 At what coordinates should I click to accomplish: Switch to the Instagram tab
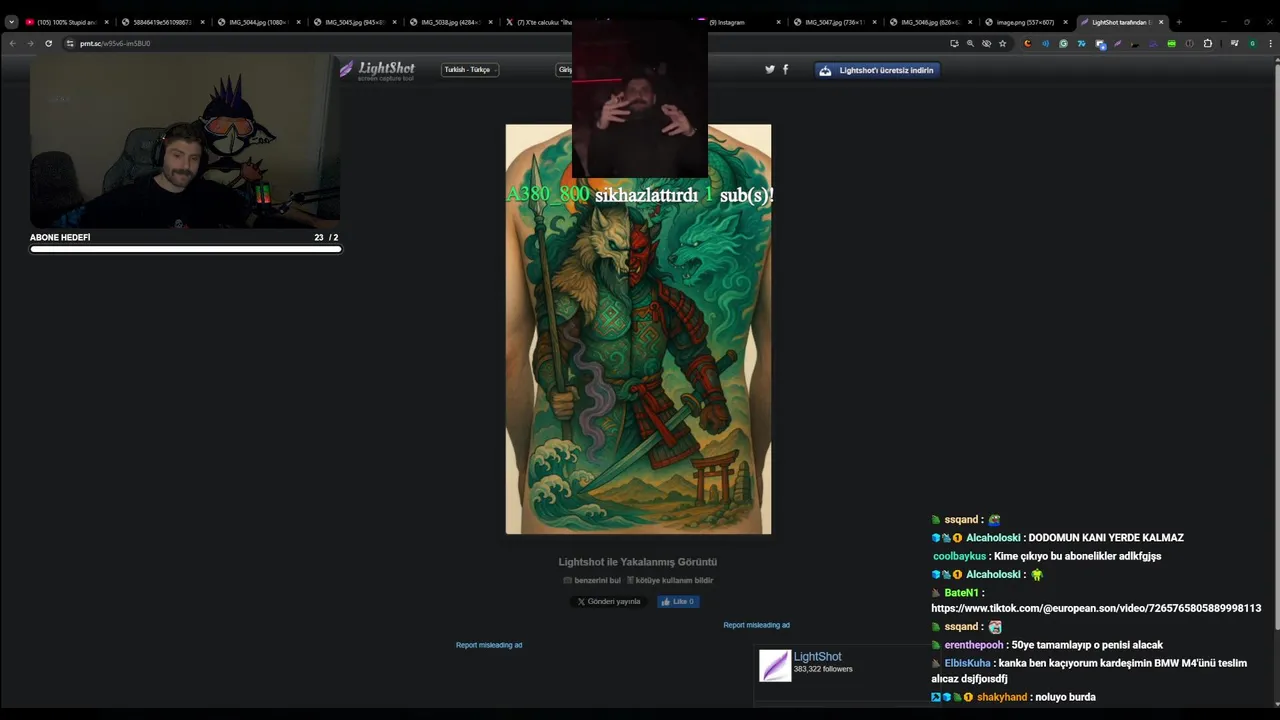(738, 22)
